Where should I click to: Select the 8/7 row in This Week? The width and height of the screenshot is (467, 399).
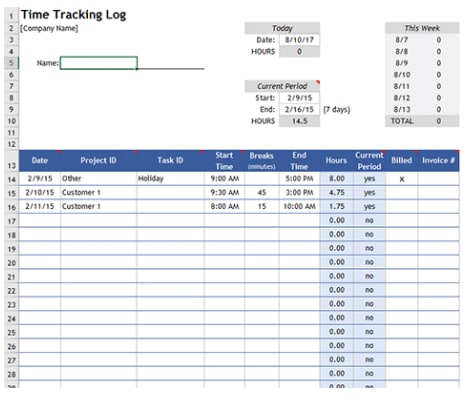click(422, 40)
